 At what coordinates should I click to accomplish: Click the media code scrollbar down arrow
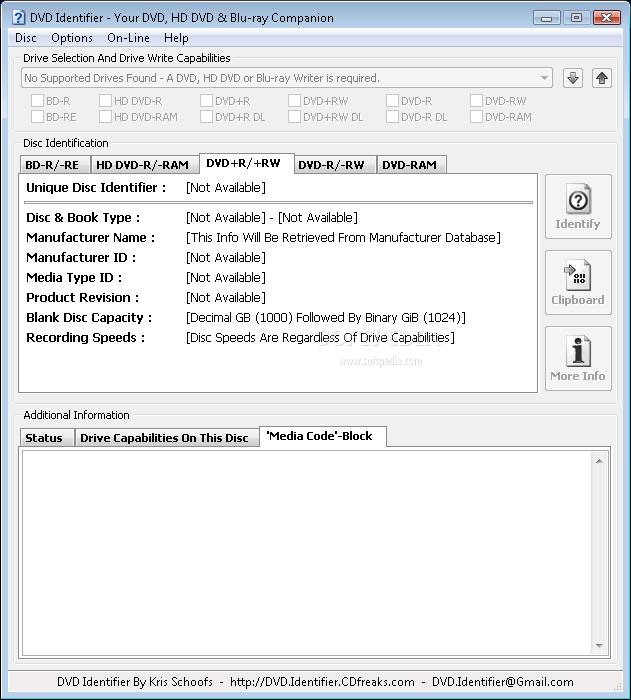pyautogui.click(x=599, y=646)
